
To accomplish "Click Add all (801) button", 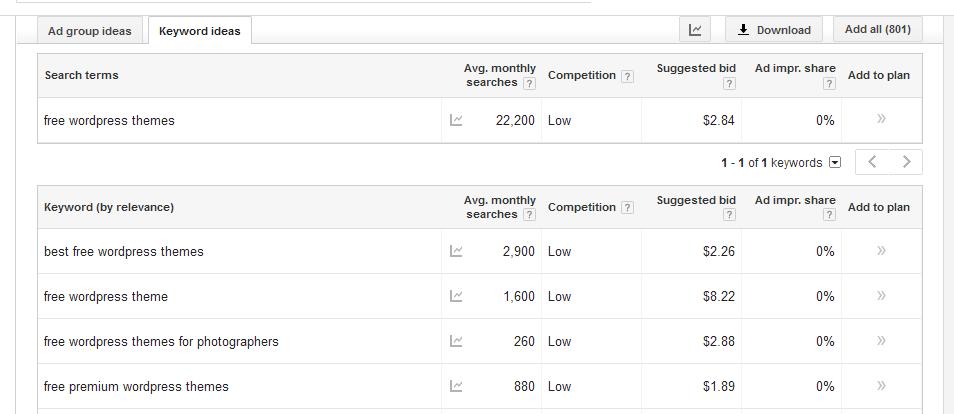I will click(x=877, y=29).
